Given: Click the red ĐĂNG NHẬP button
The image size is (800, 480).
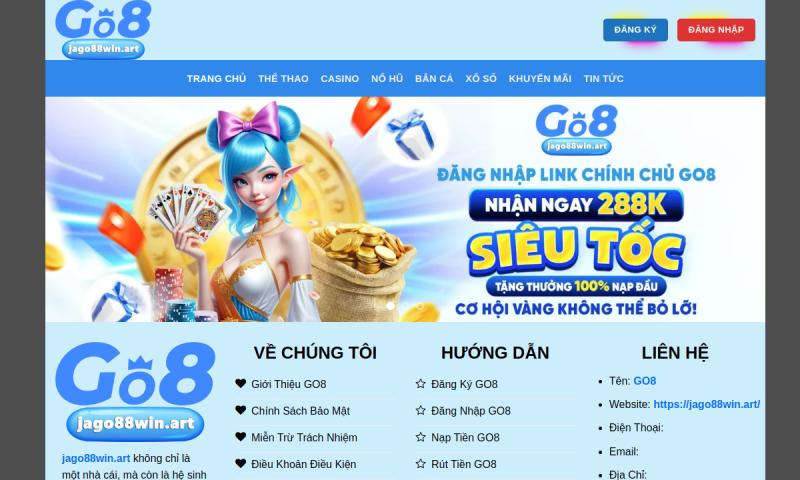Looking at the screenshot, I should 716,30.
